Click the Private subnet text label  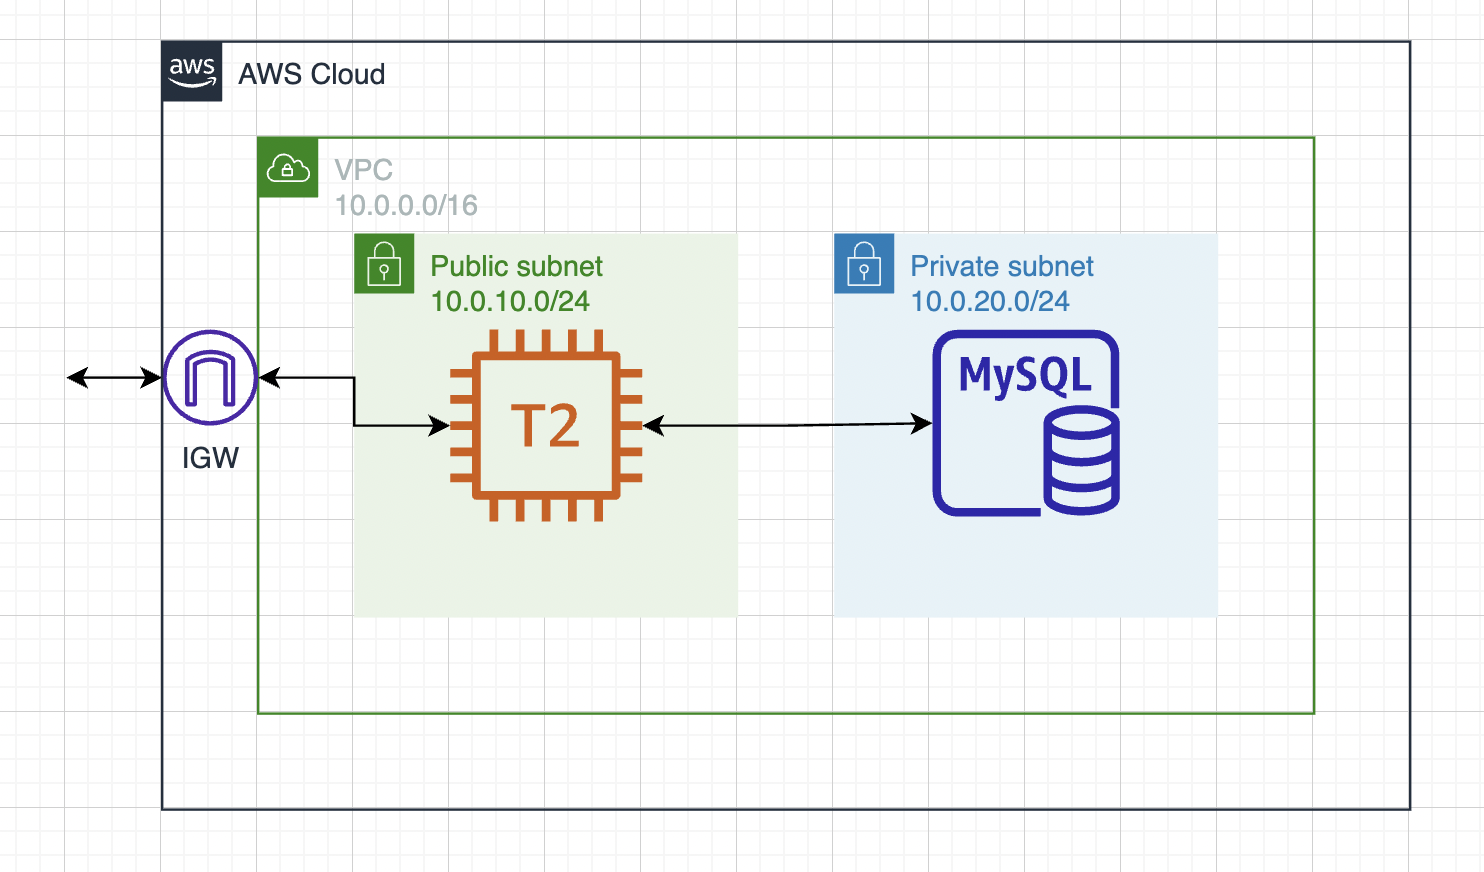point(1000,266)
